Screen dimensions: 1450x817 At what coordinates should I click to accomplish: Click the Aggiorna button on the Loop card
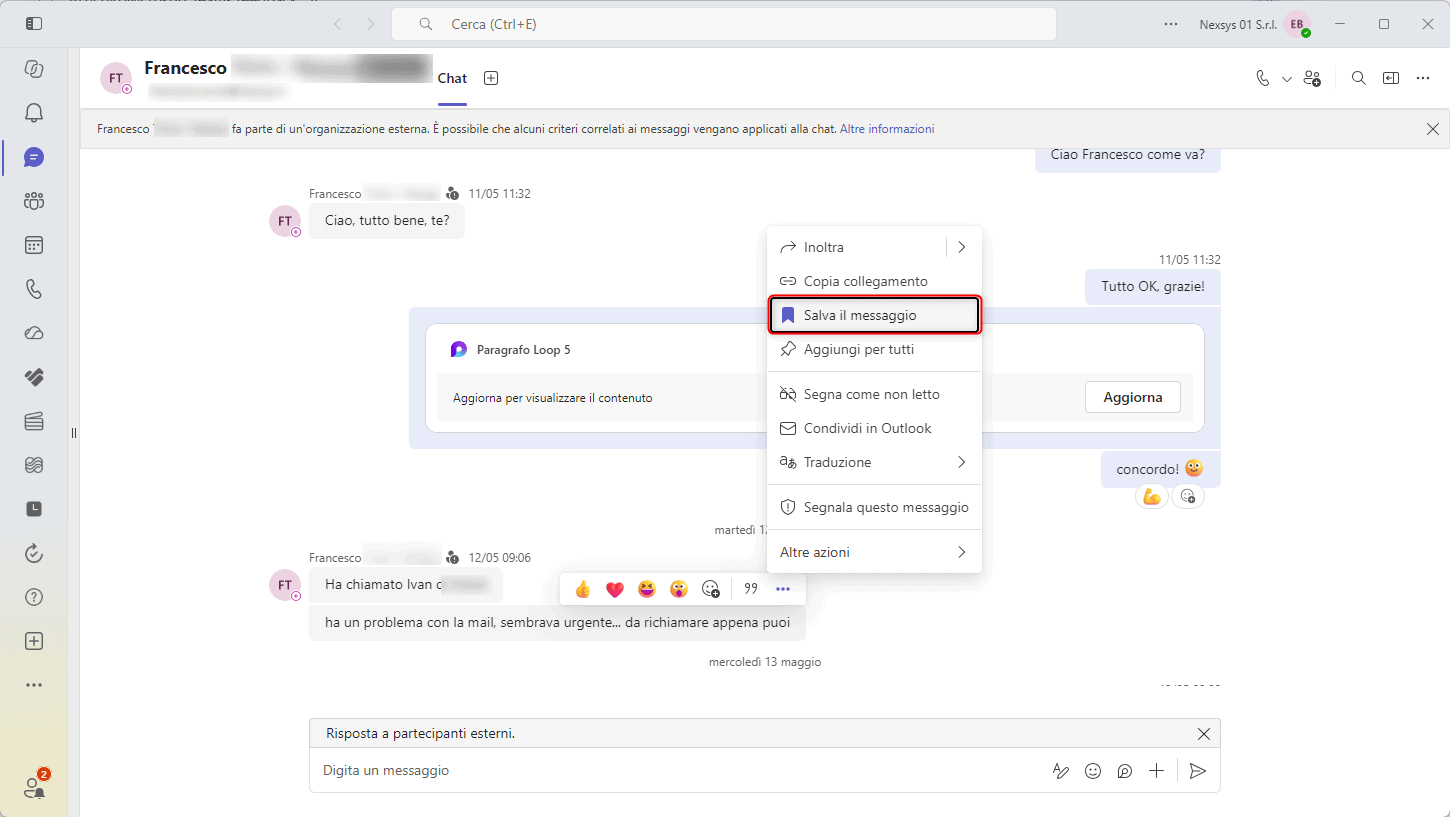pyautogui.click(x=1132, y=397)
